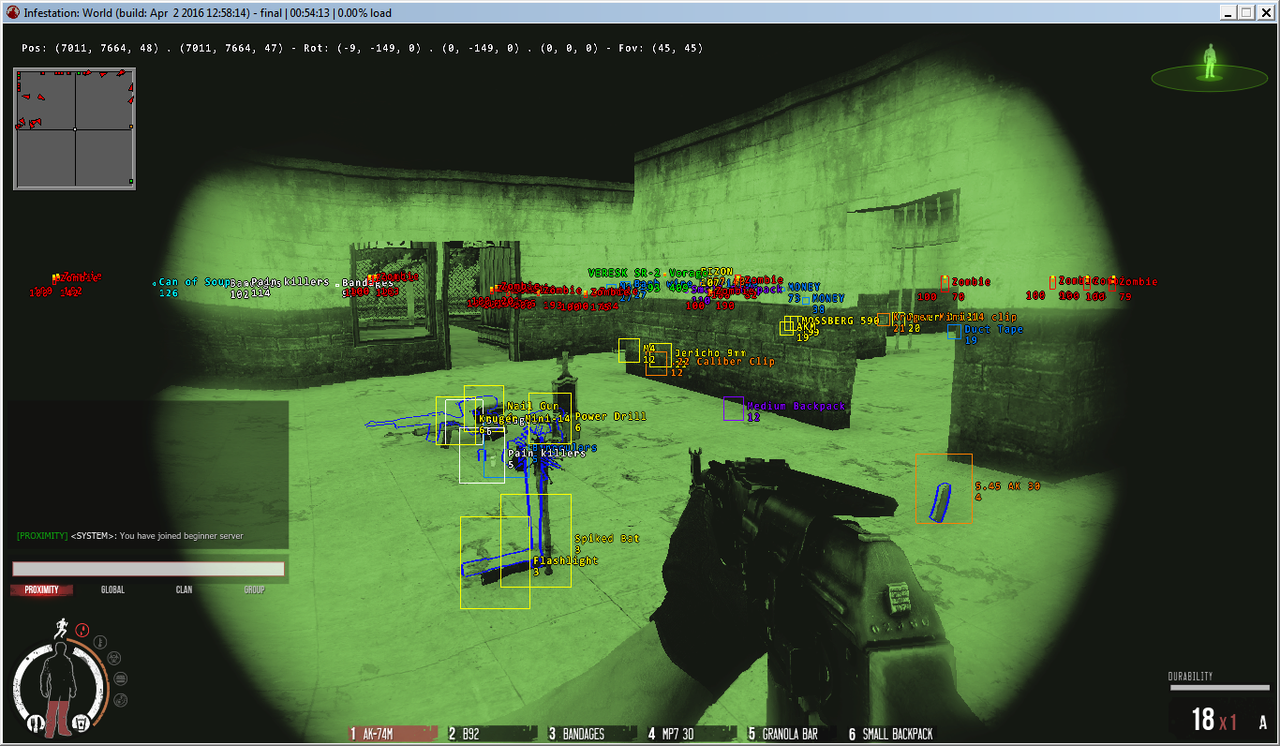Click the system message about beginner server

129,536
